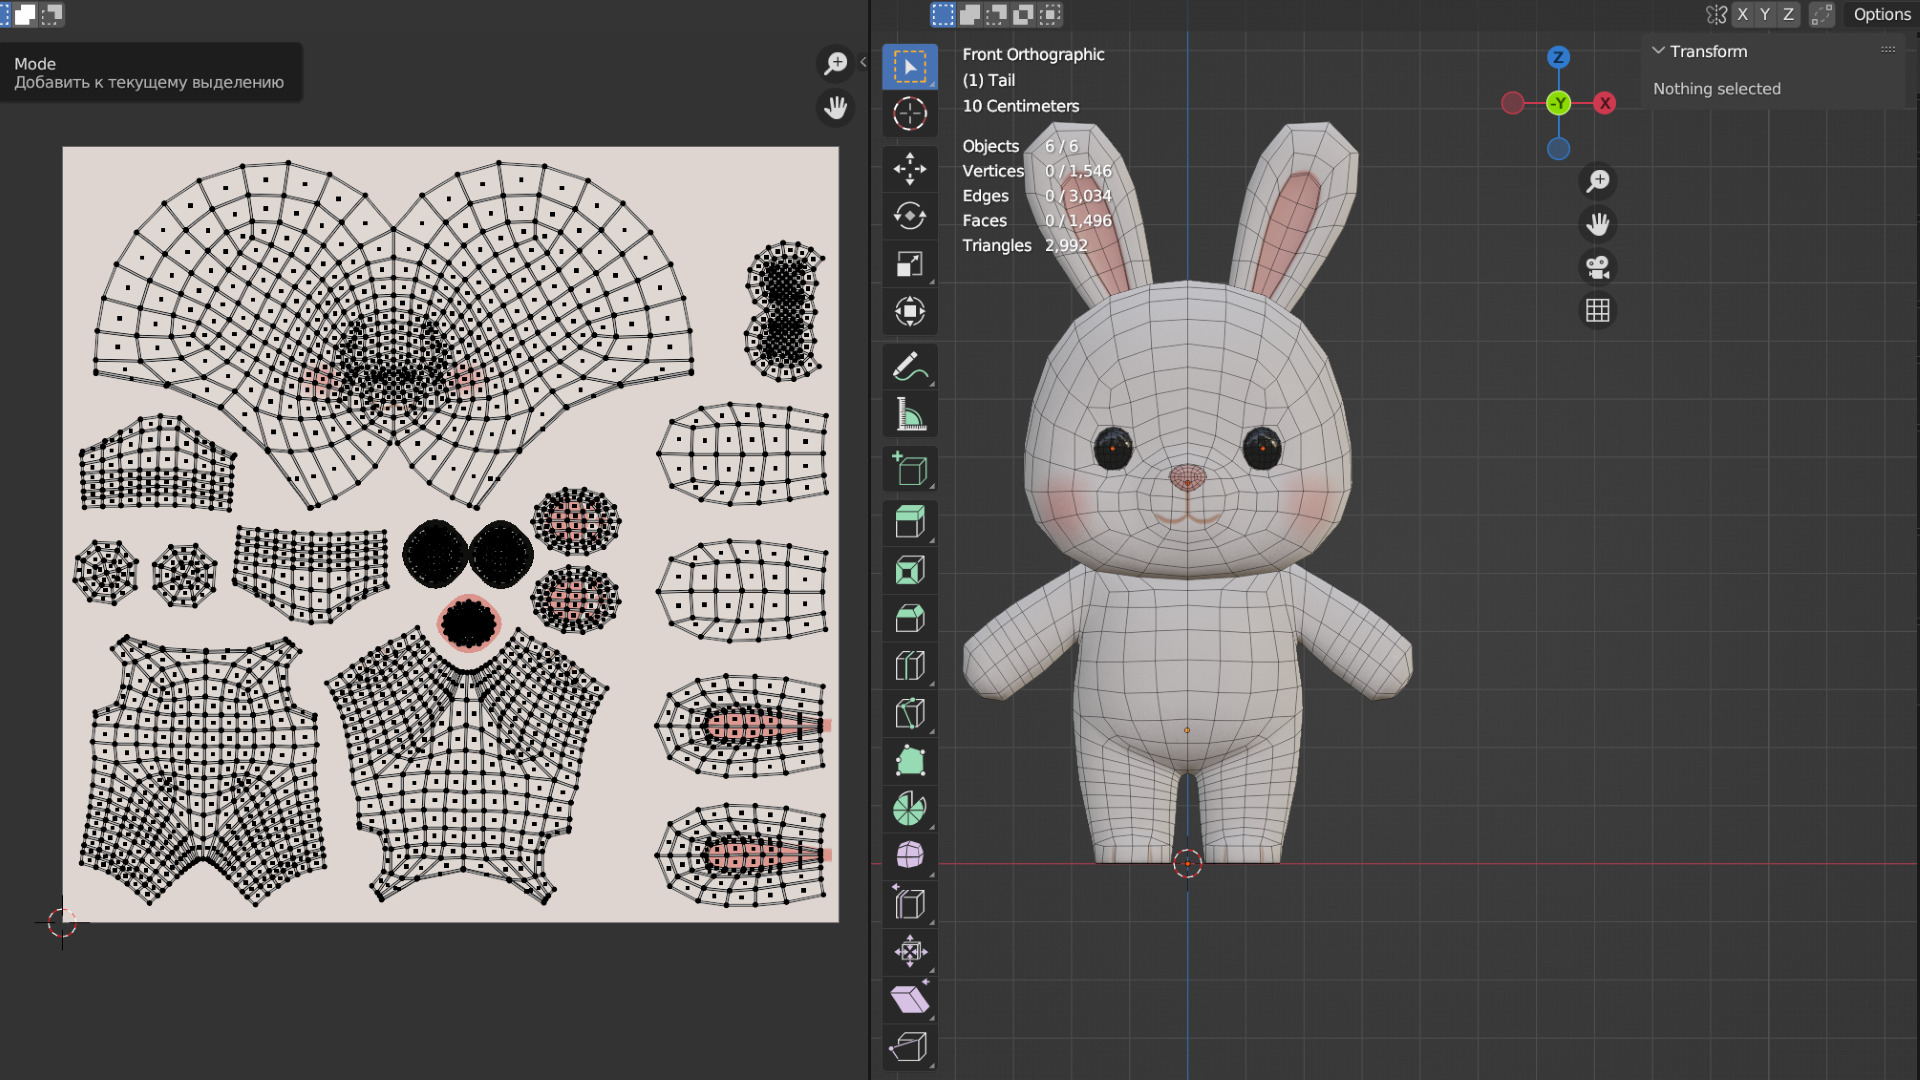Viewport: 1920px width, 1080px height.
Task: Select the Add Cube tool
Action: [909, 469]
